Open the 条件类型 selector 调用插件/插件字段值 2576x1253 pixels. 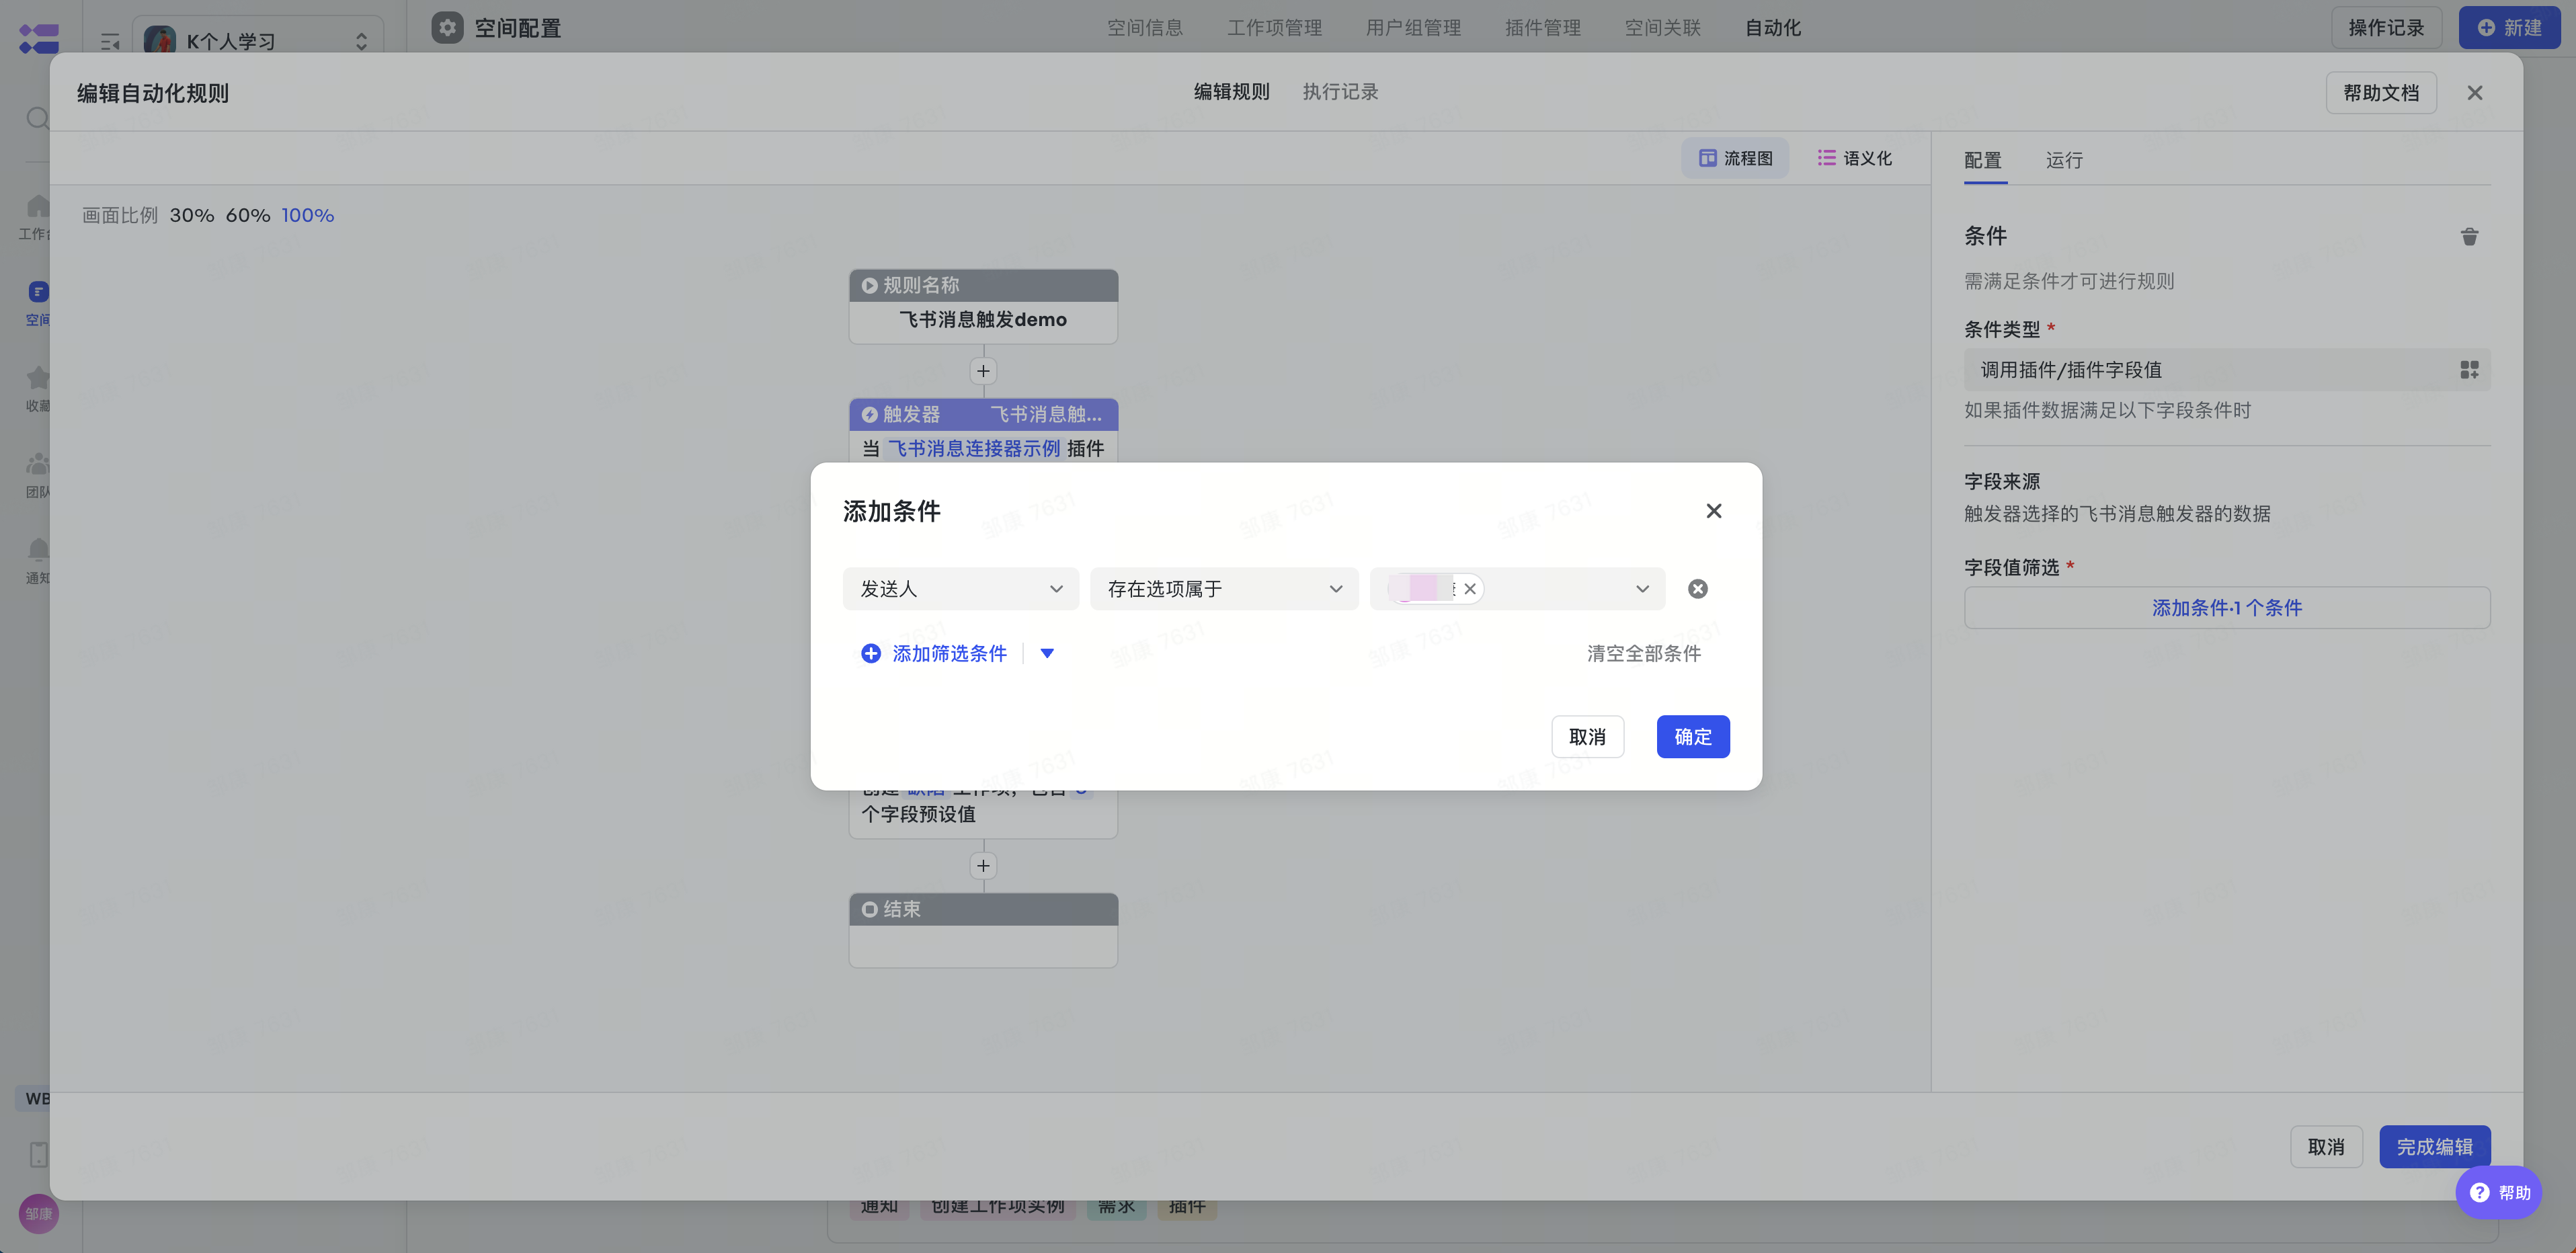2226,370
